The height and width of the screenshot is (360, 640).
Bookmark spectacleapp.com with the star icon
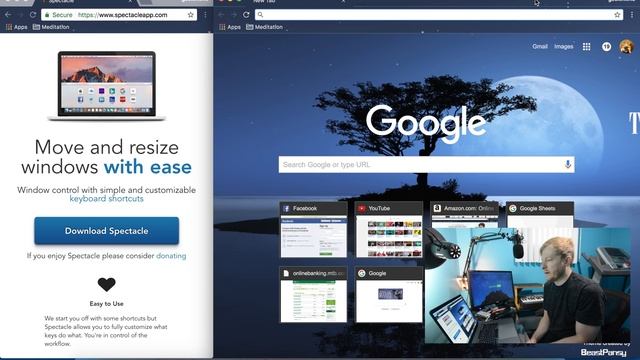click(191, 15)
